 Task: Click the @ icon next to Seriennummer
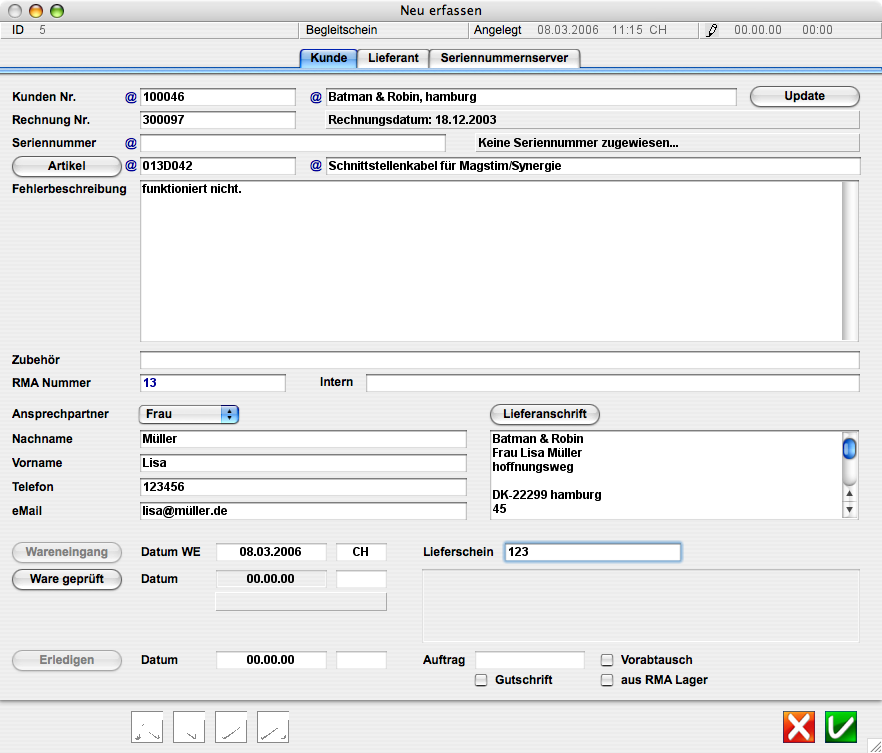click(x=130, y=143)
